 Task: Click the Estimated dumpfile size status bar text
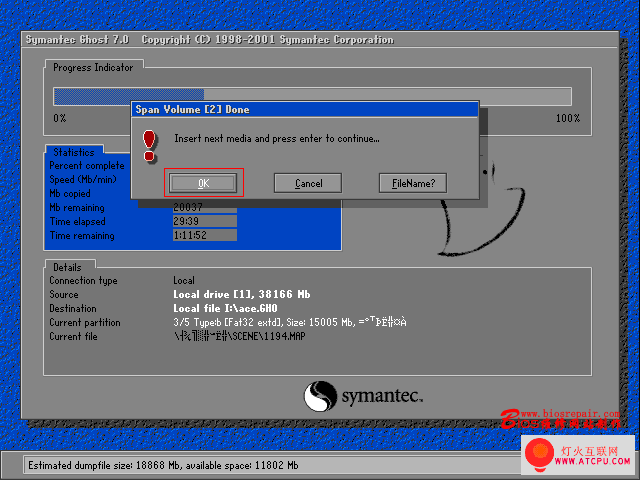(163, 465)
